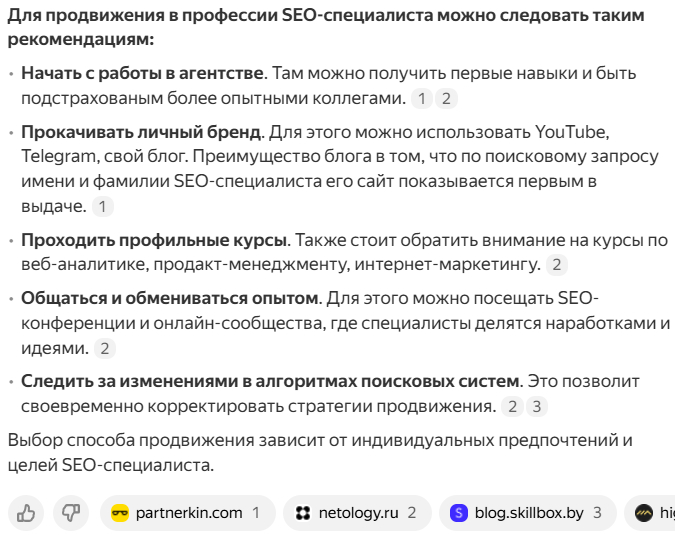Click the bold text "Прокачивать личный бренд"
This screenshot has height=537, width=675.
point(140,132)
